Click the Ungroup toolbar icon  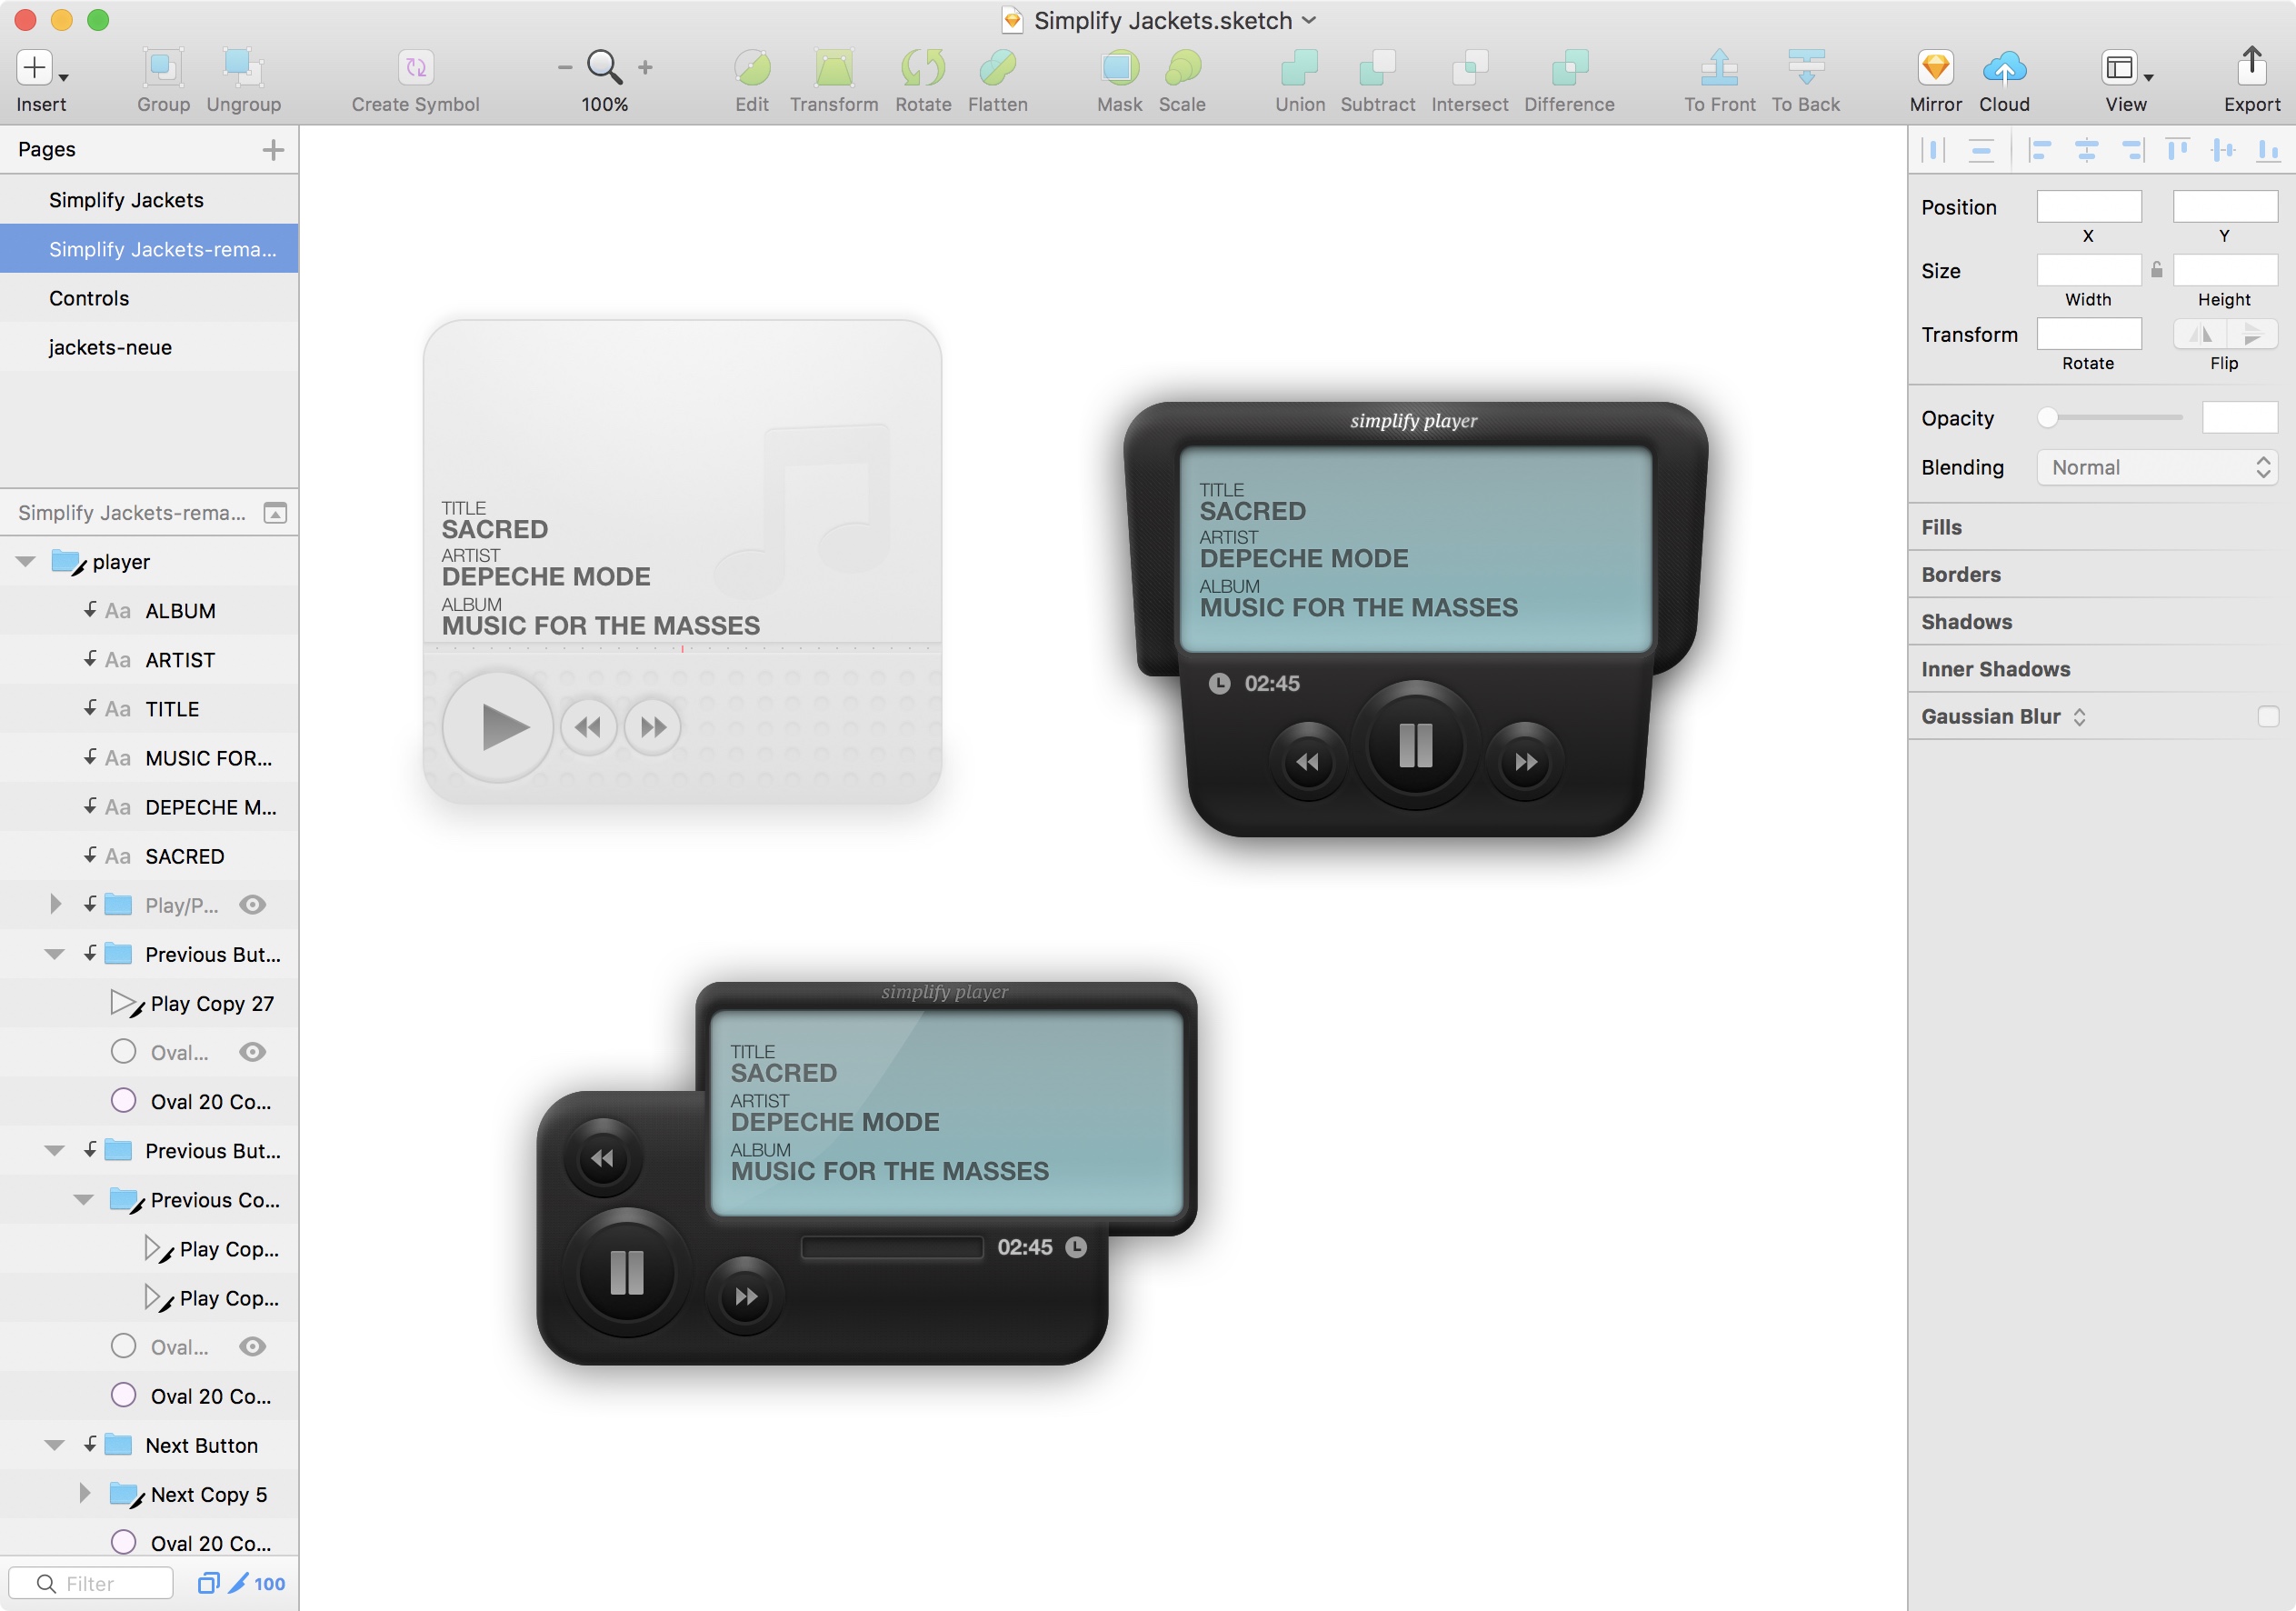(243, 68)
